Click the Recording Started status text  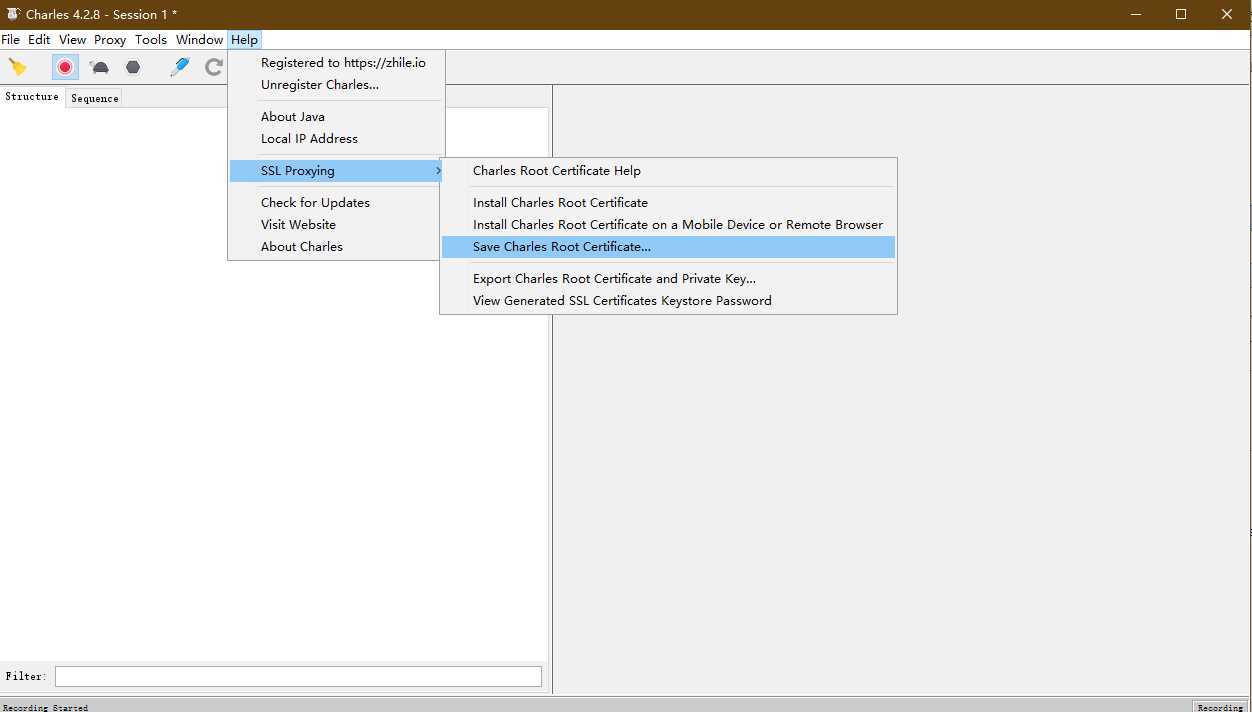pos(46,707)
